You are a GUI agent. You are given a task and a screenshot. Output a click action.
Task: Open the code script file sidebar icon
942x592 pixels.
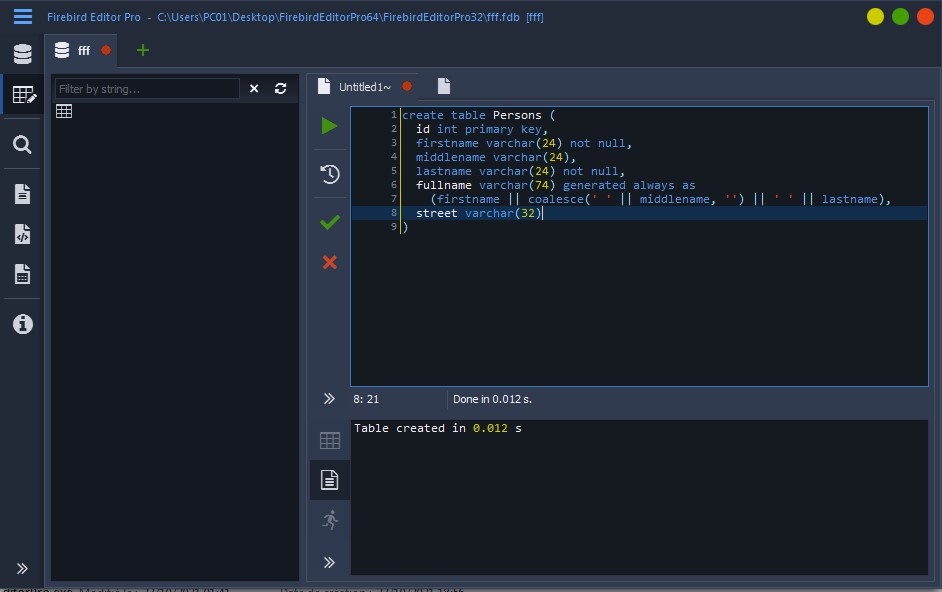[x=22, y=234]
